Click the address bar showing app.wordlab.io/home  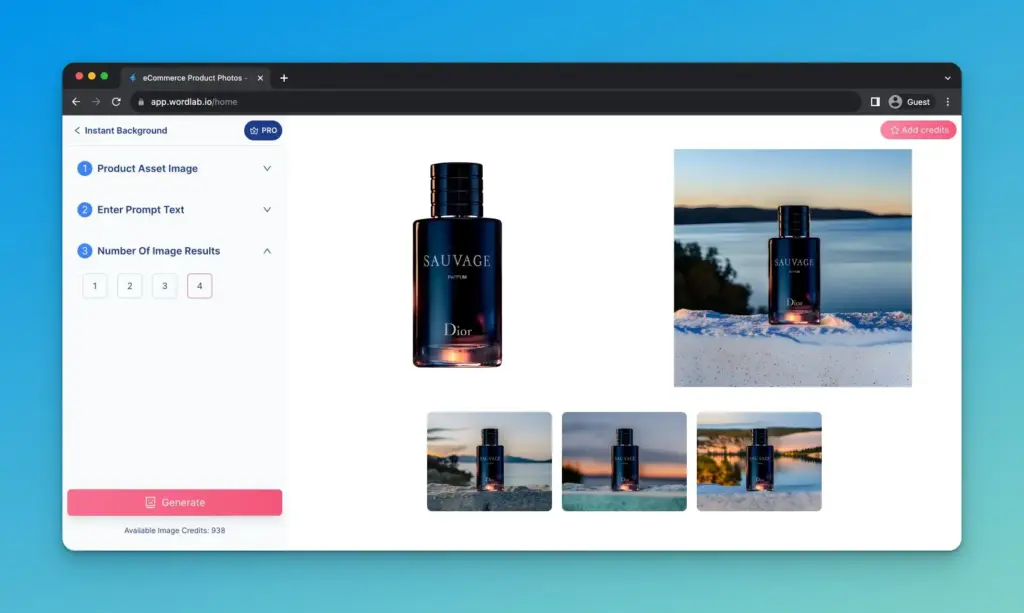pyautogui.click(x=496, y=102)
